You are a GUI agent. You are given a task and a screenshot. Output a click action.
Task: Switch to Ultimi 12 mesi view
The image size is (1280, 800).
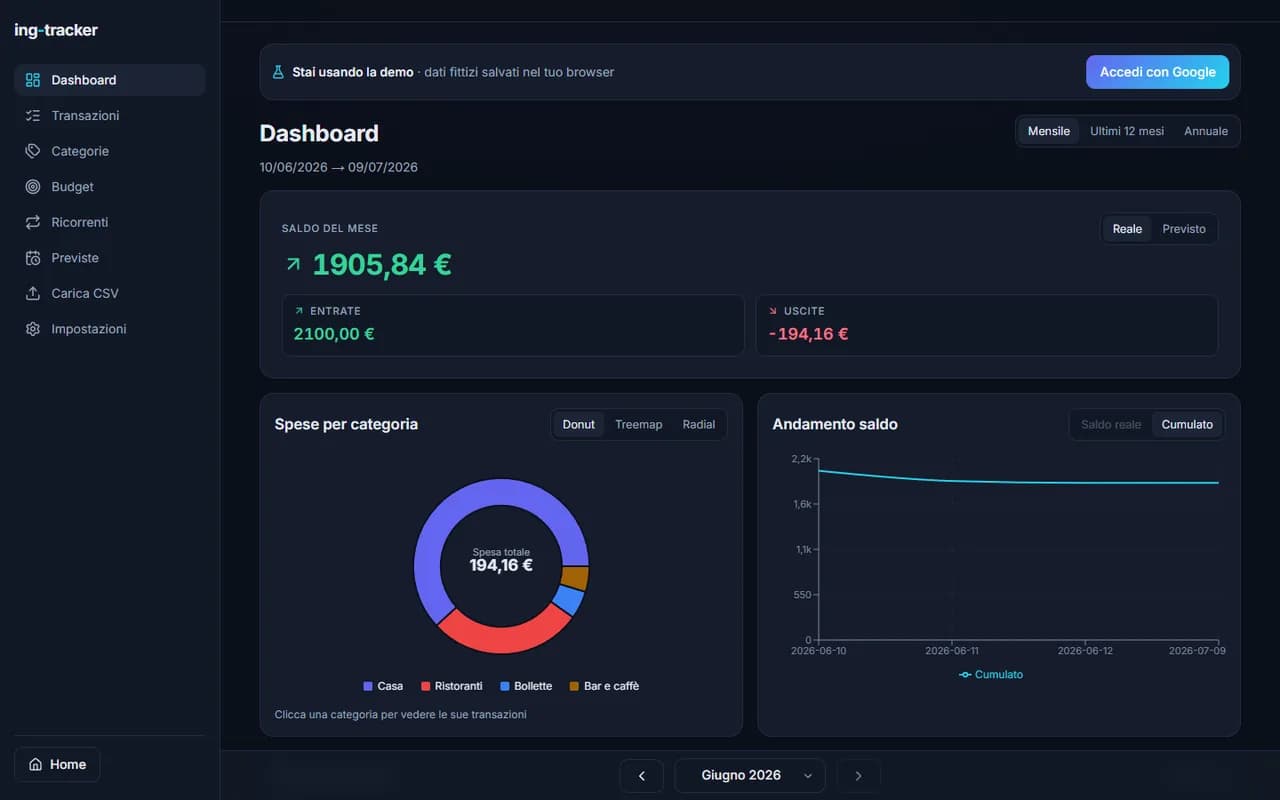click(x=1127, y=131)
